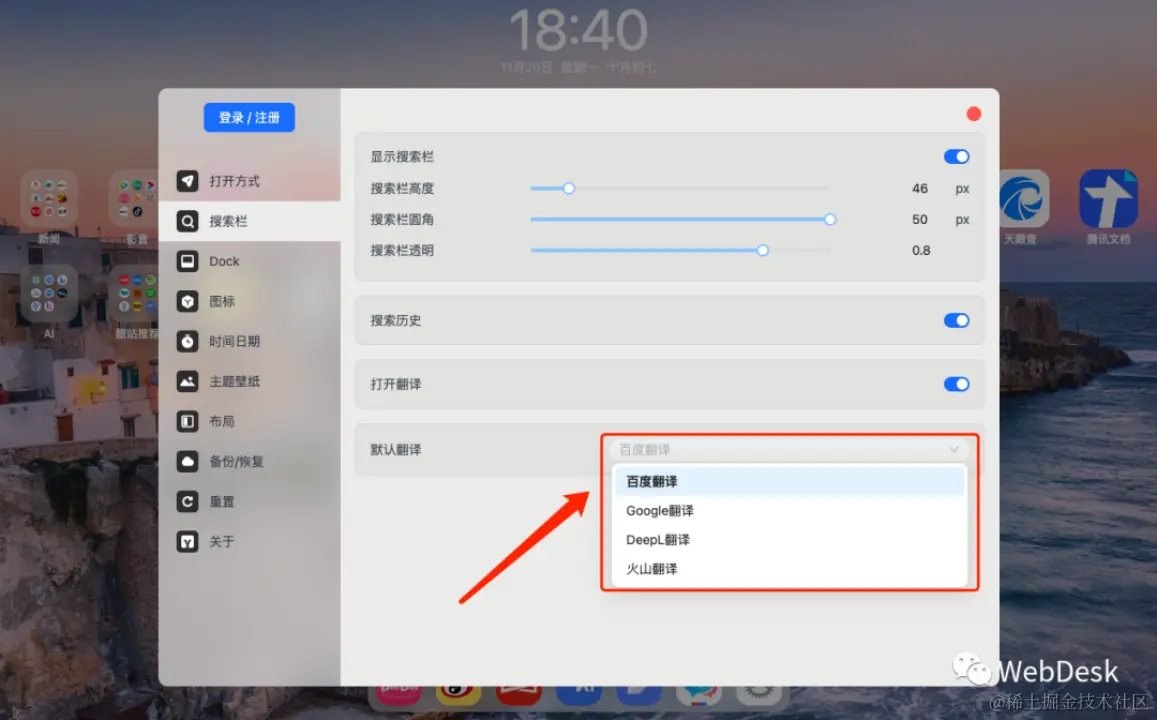1157x720 pixels.
Task: Open the 关于 settings tab
Action: coord(249,541)
